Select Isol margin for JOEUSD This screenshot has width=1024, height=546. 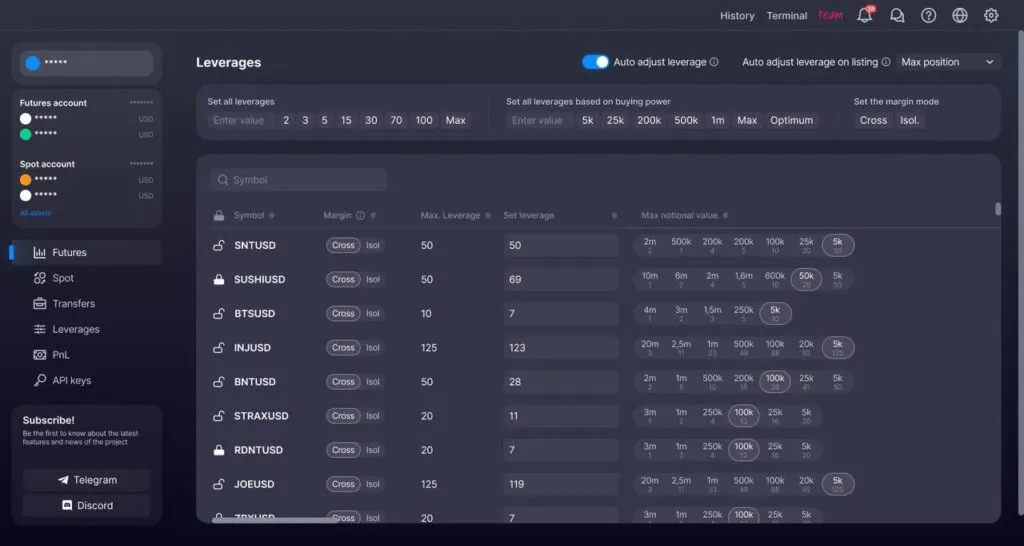click(x=373, y=484)
